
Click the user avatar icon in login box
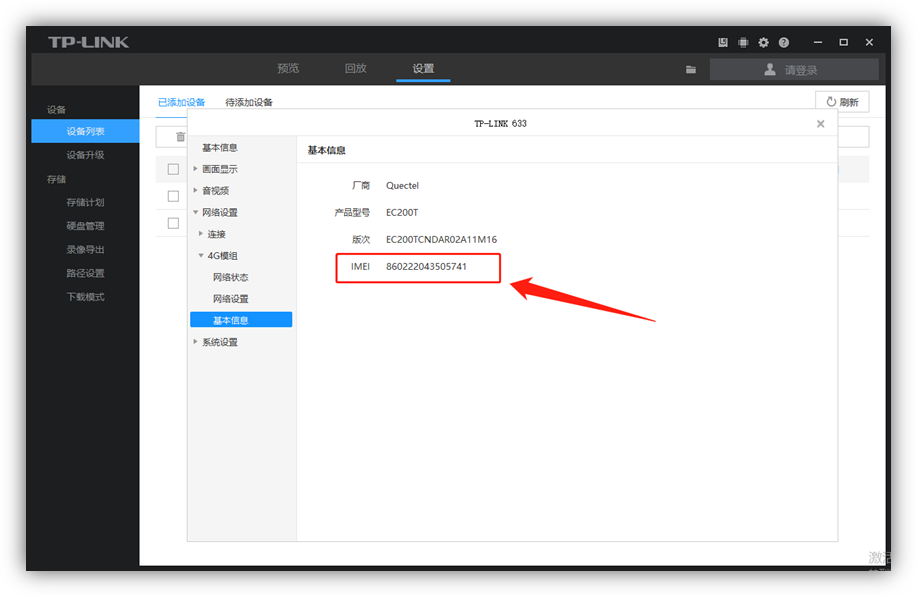770,69
